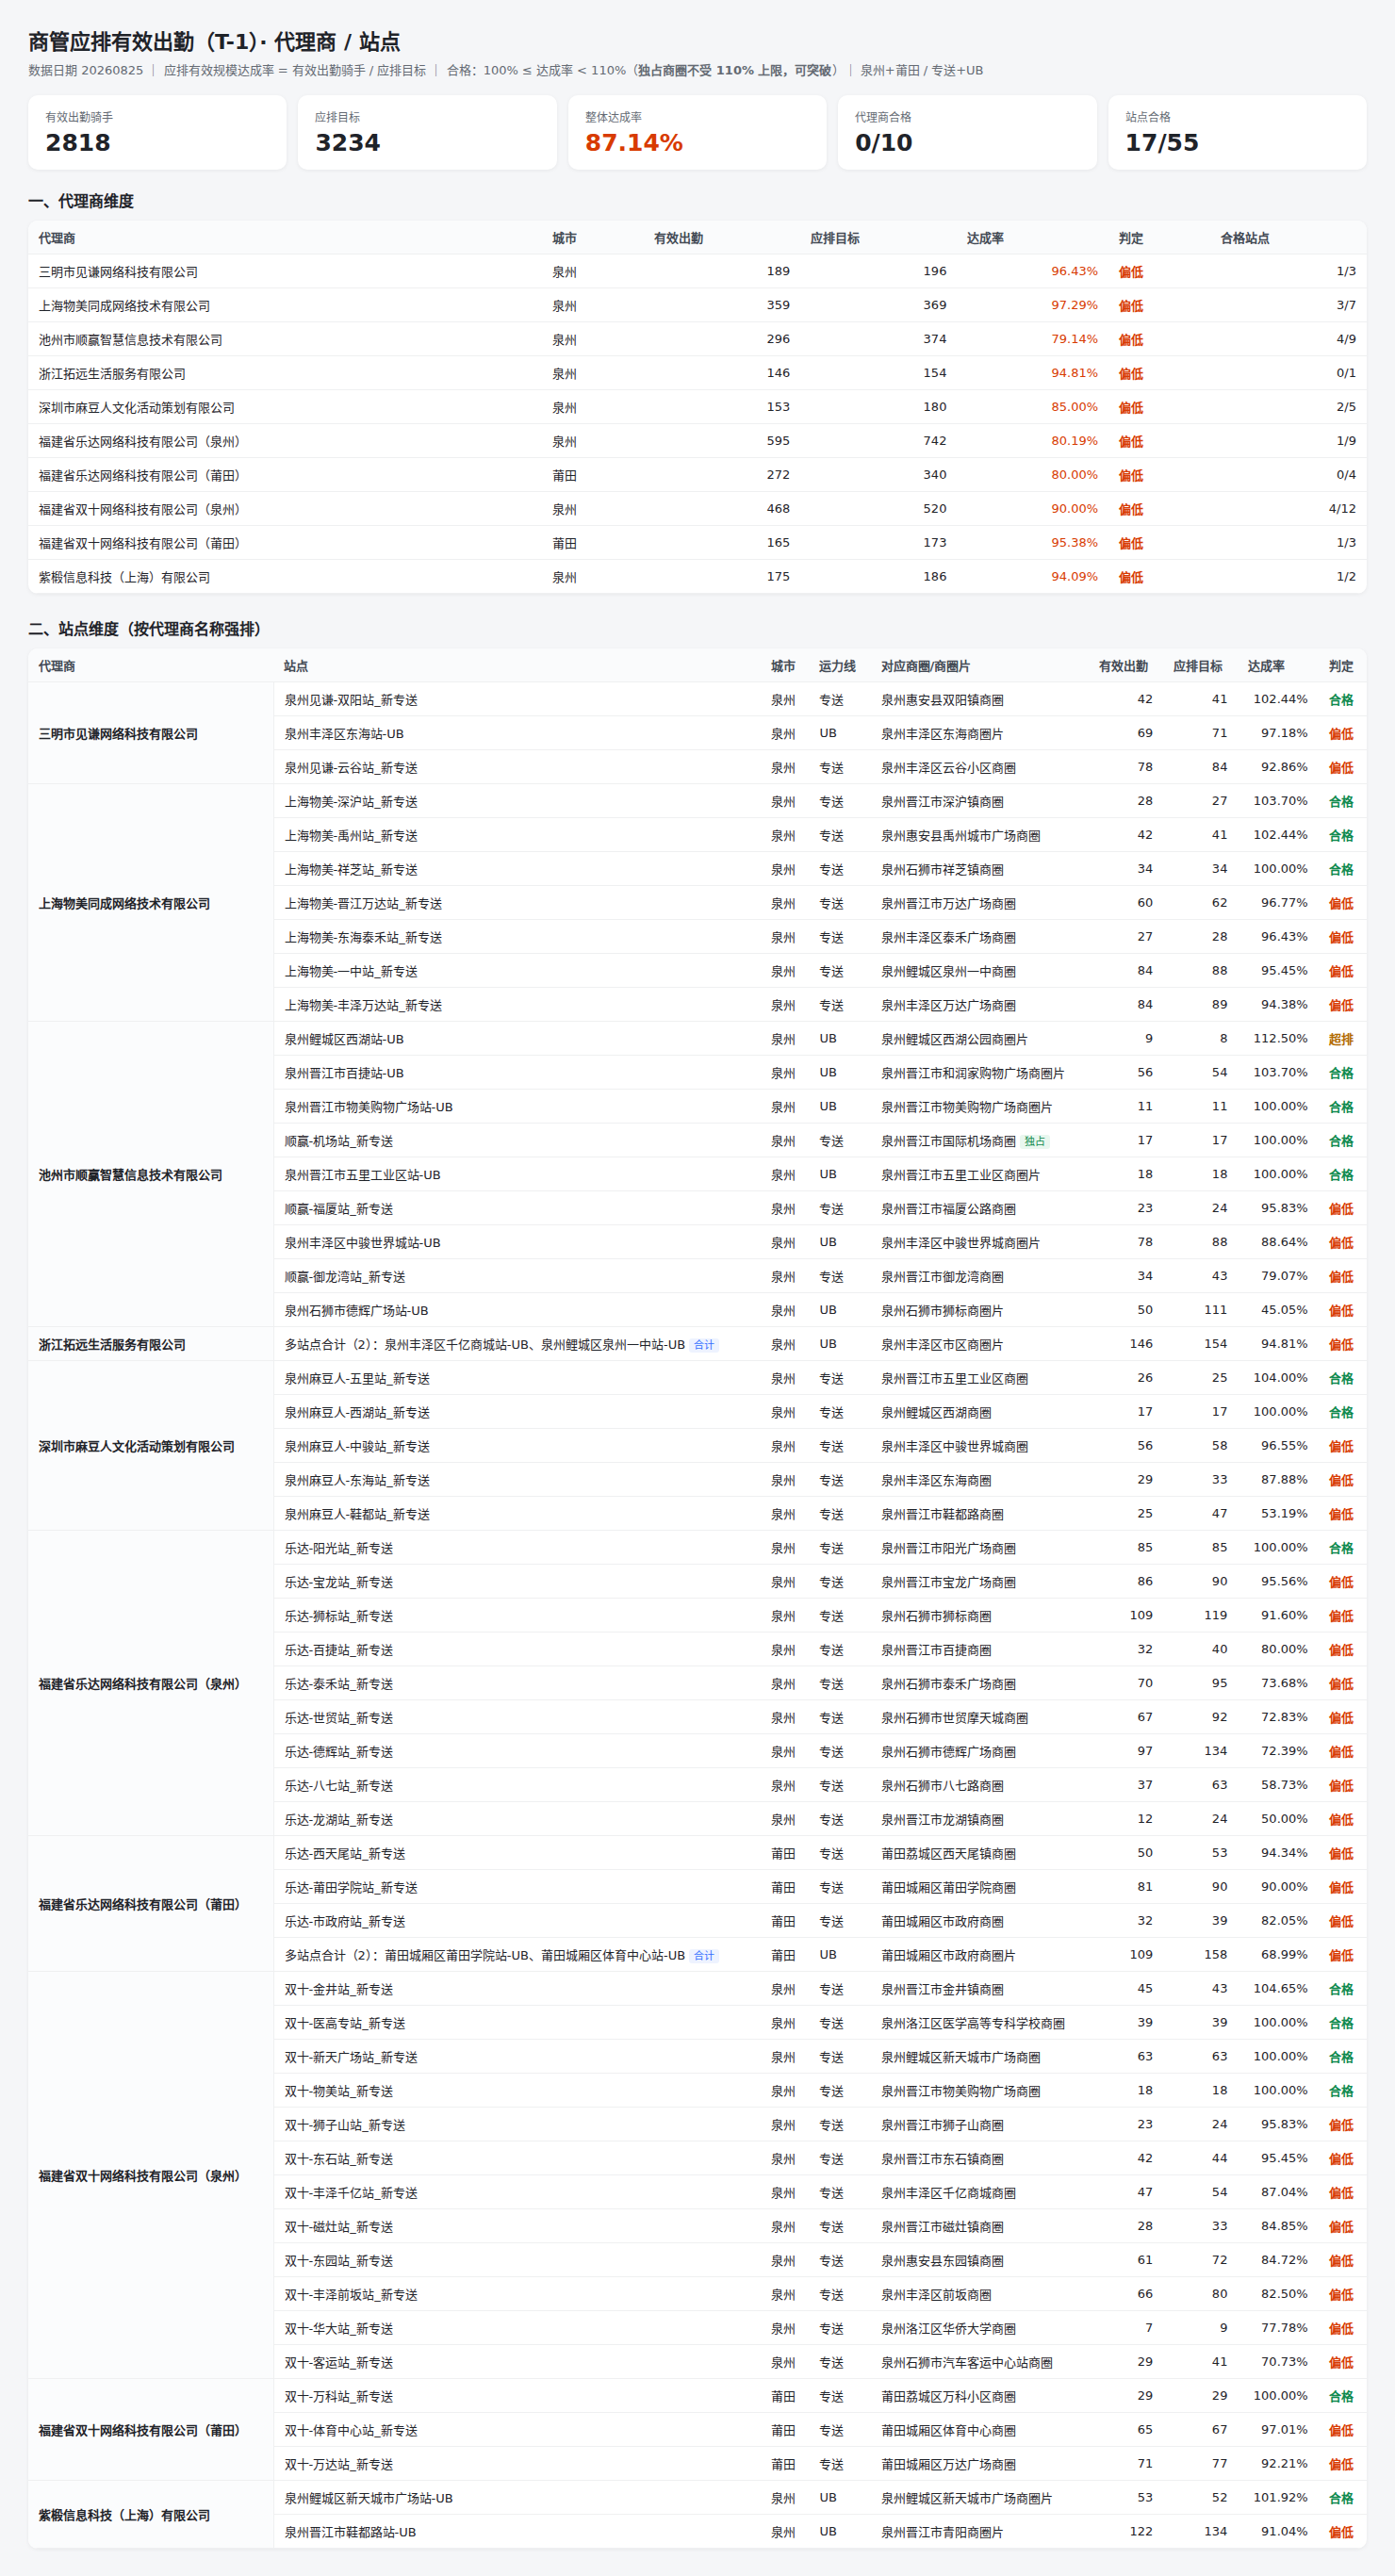The width and height of the screenshot is (1395, 2576).
Task: Click 泉州洛江区医学高等专科学校商圈 cell
Action: [x=972, y=2024]
